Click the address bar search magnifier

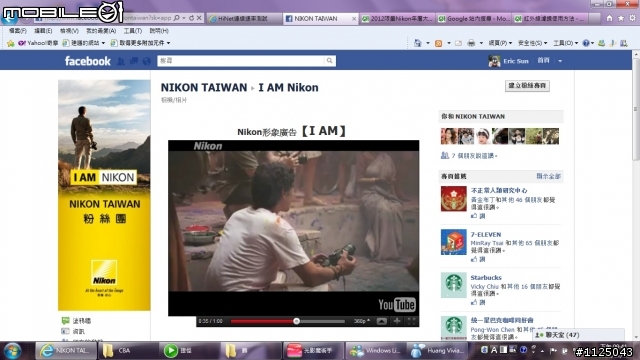tap(176, 18)
